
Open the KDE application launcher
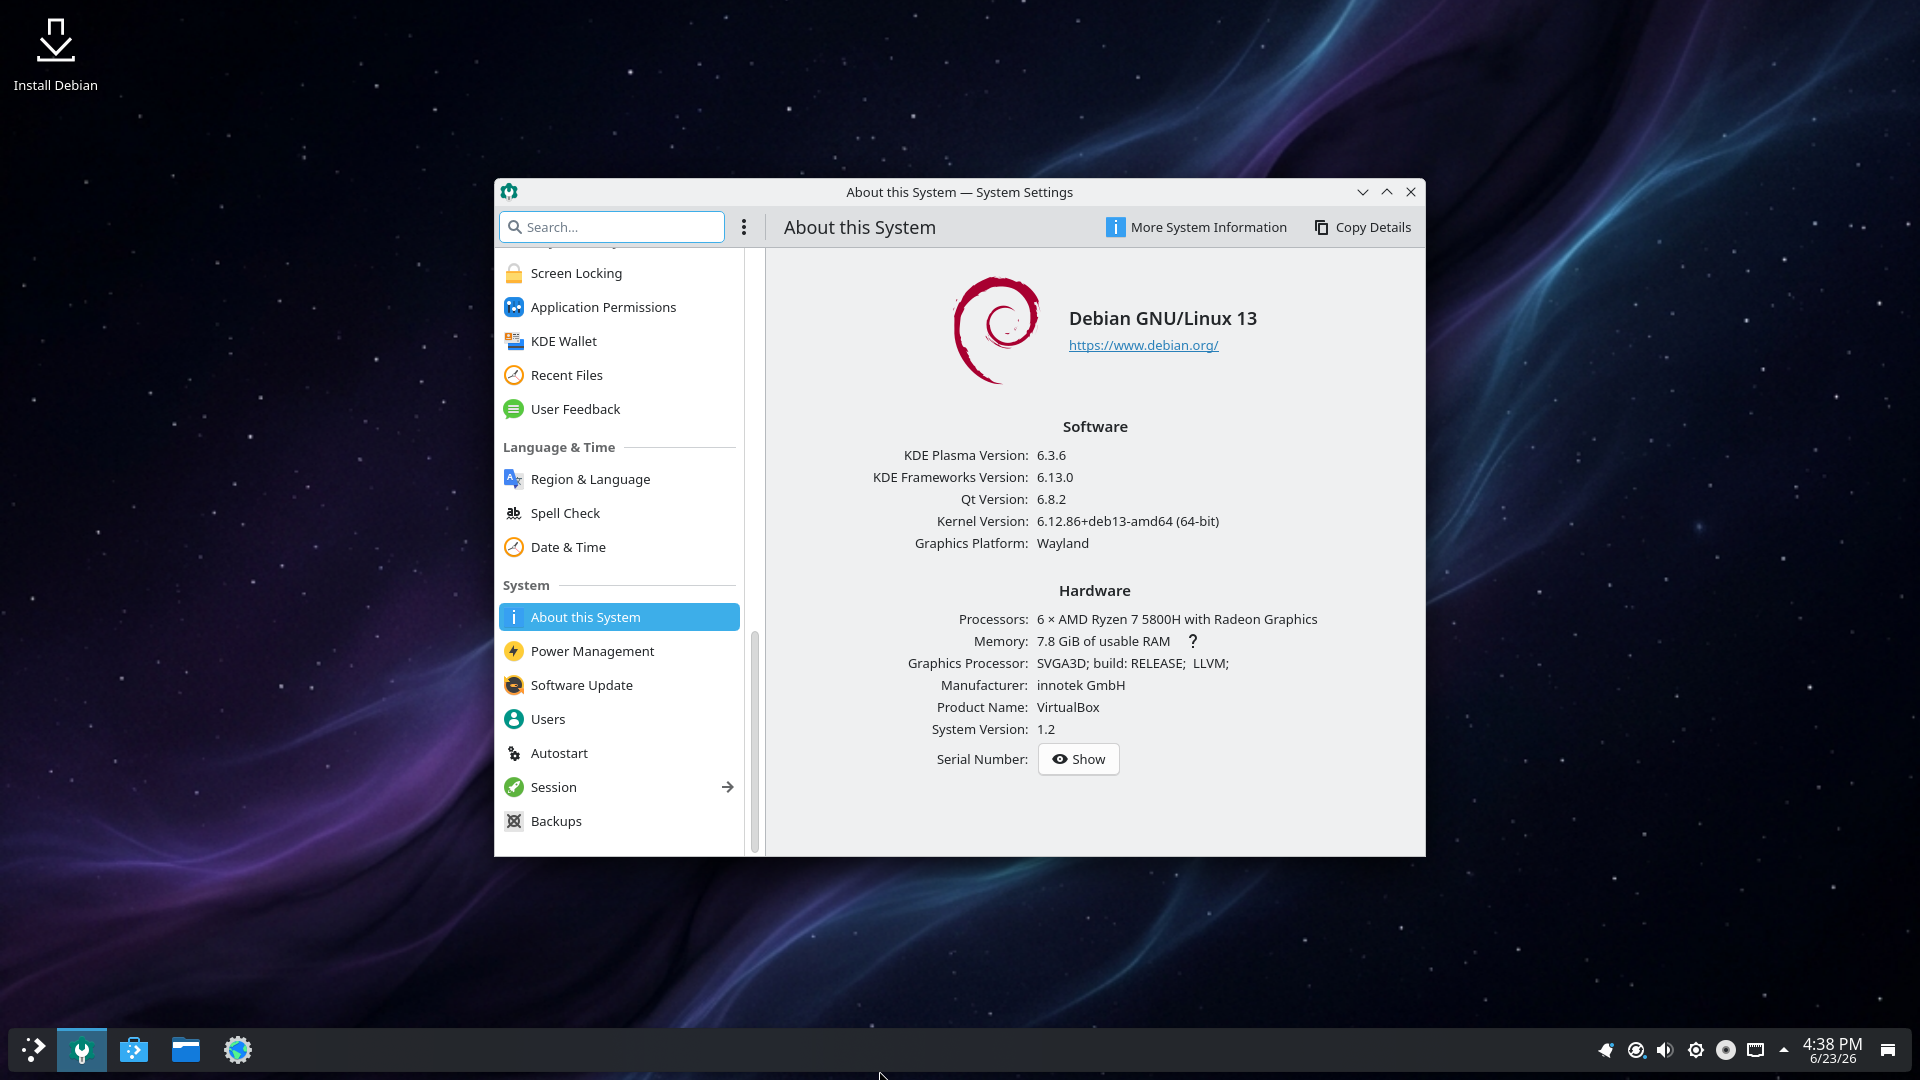pyautogui.click(x=33, y=1050)
